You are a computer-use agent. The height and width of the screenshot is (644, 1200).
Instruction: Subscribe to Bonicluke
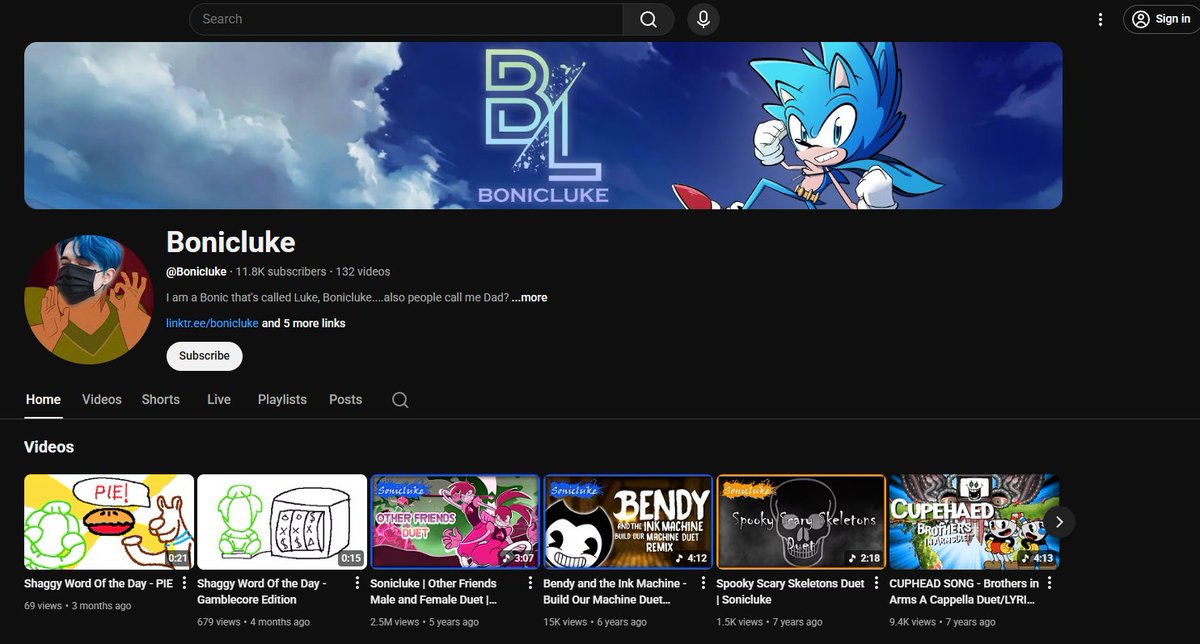pos(204,355)
